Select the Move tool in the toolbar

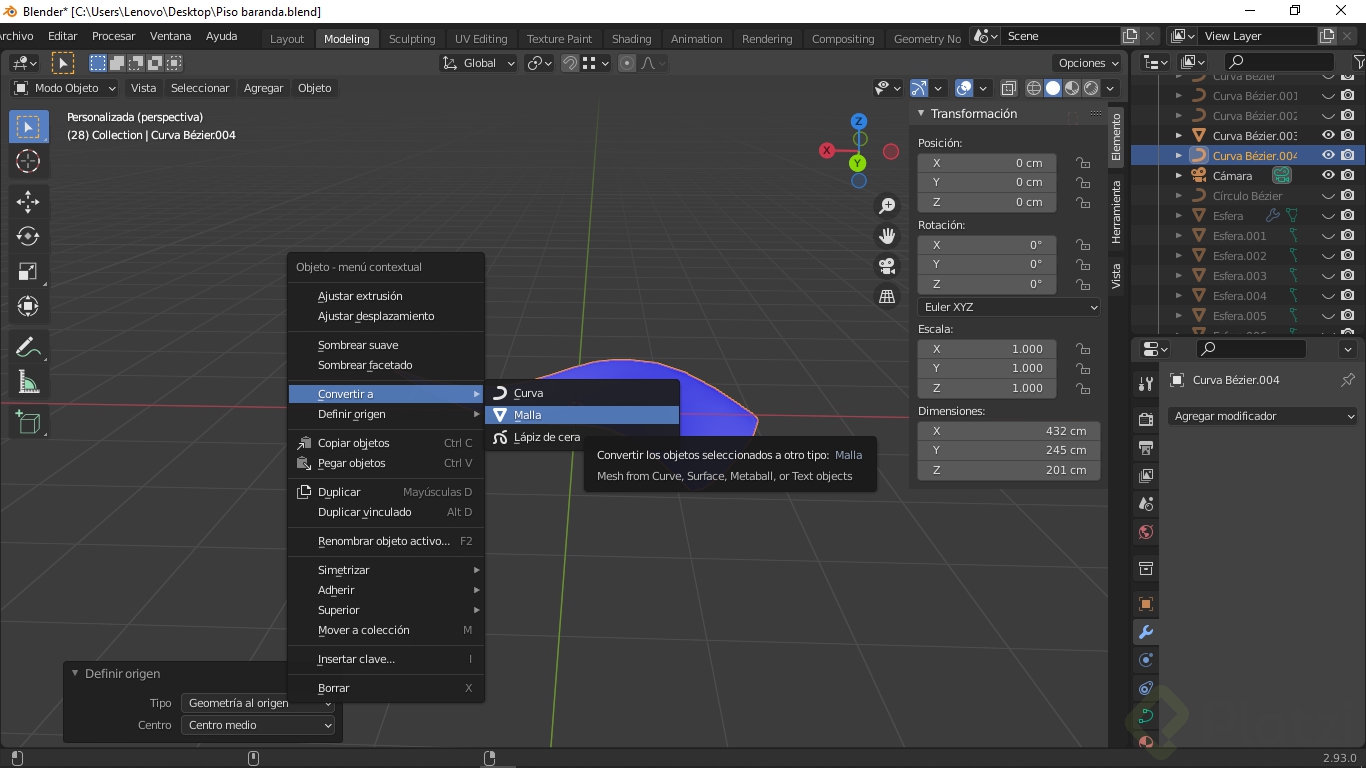click(x=28, y=201)
